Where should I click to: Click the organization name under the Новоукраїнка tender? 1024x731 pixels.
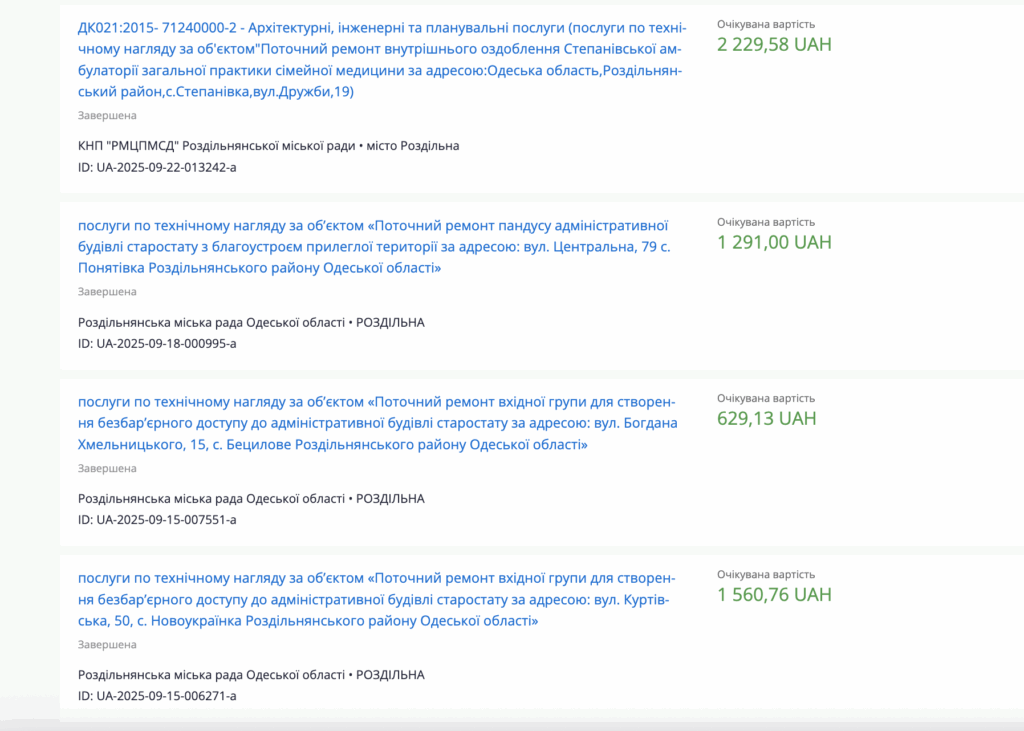tap(210, 675)
